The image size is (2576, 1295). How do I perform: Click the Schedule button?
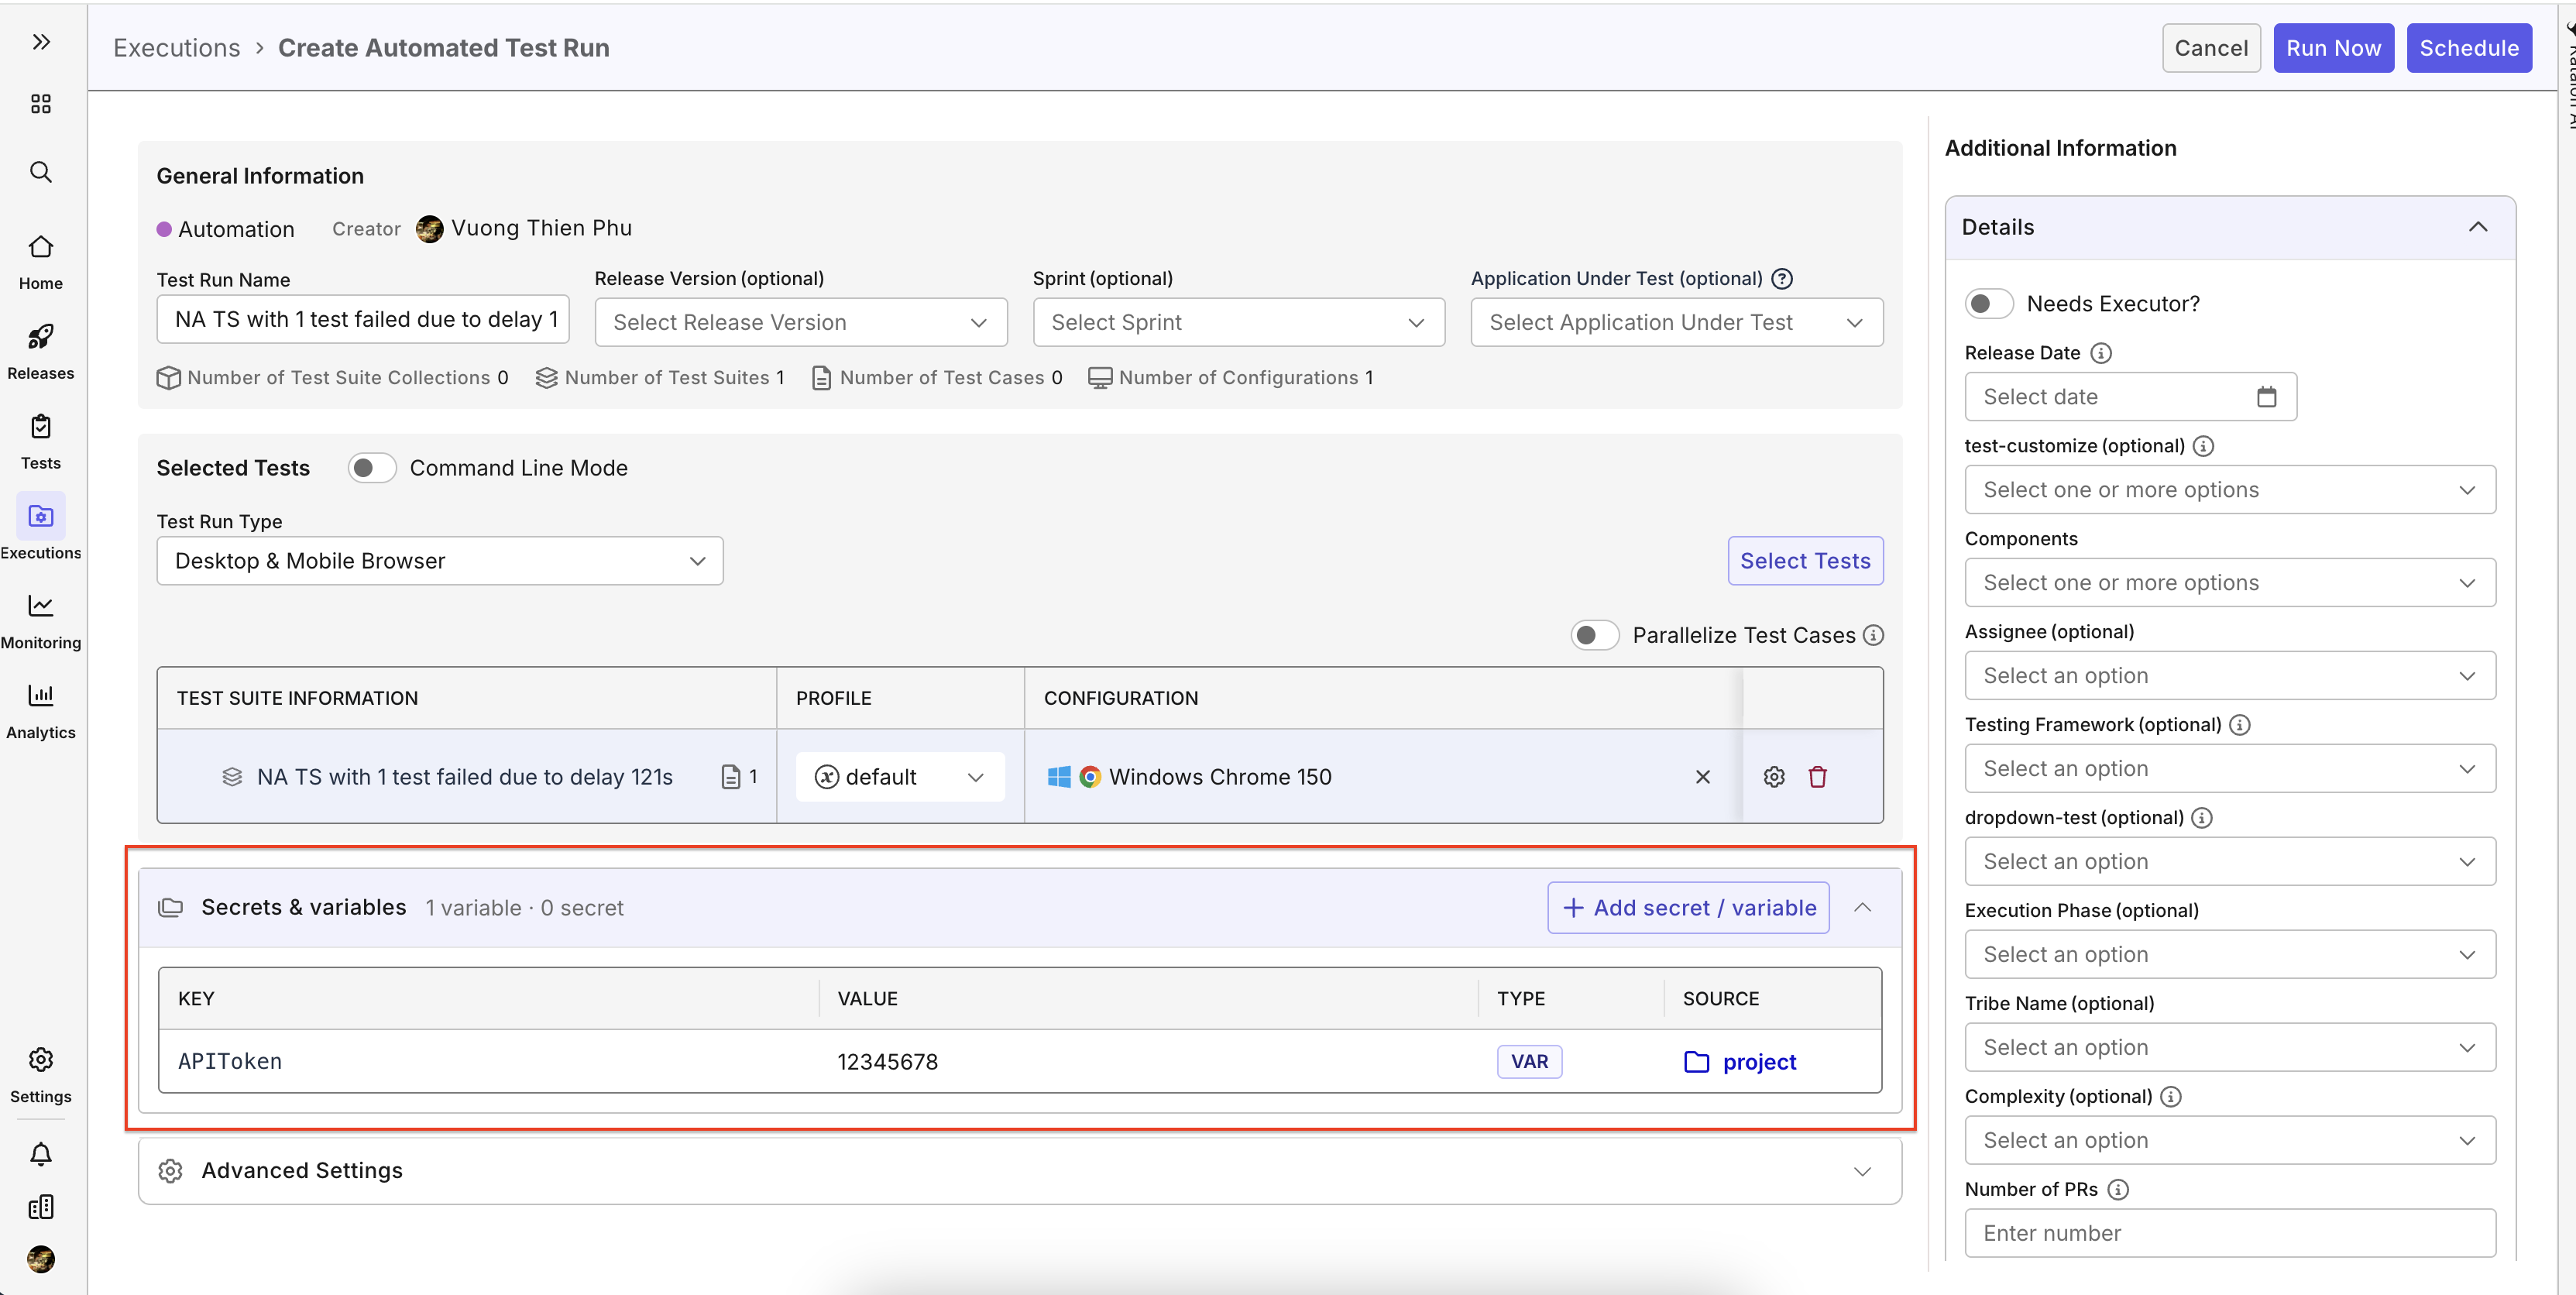[2469, 48]
